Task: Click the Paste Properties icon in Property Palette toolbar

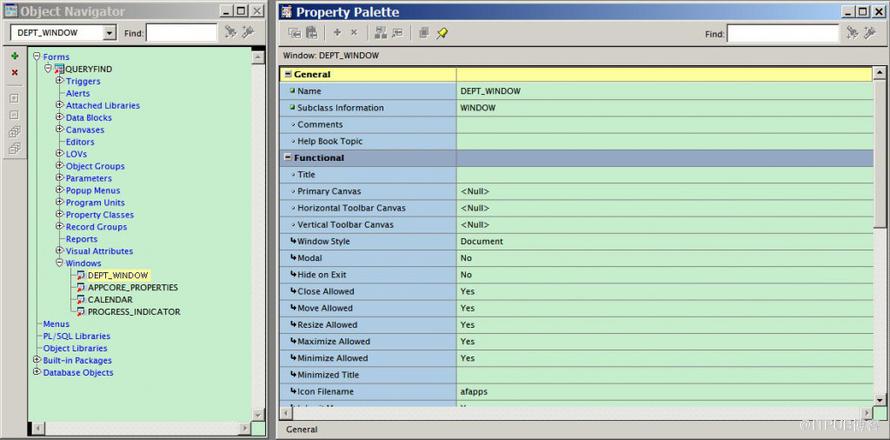Action: 311,33
